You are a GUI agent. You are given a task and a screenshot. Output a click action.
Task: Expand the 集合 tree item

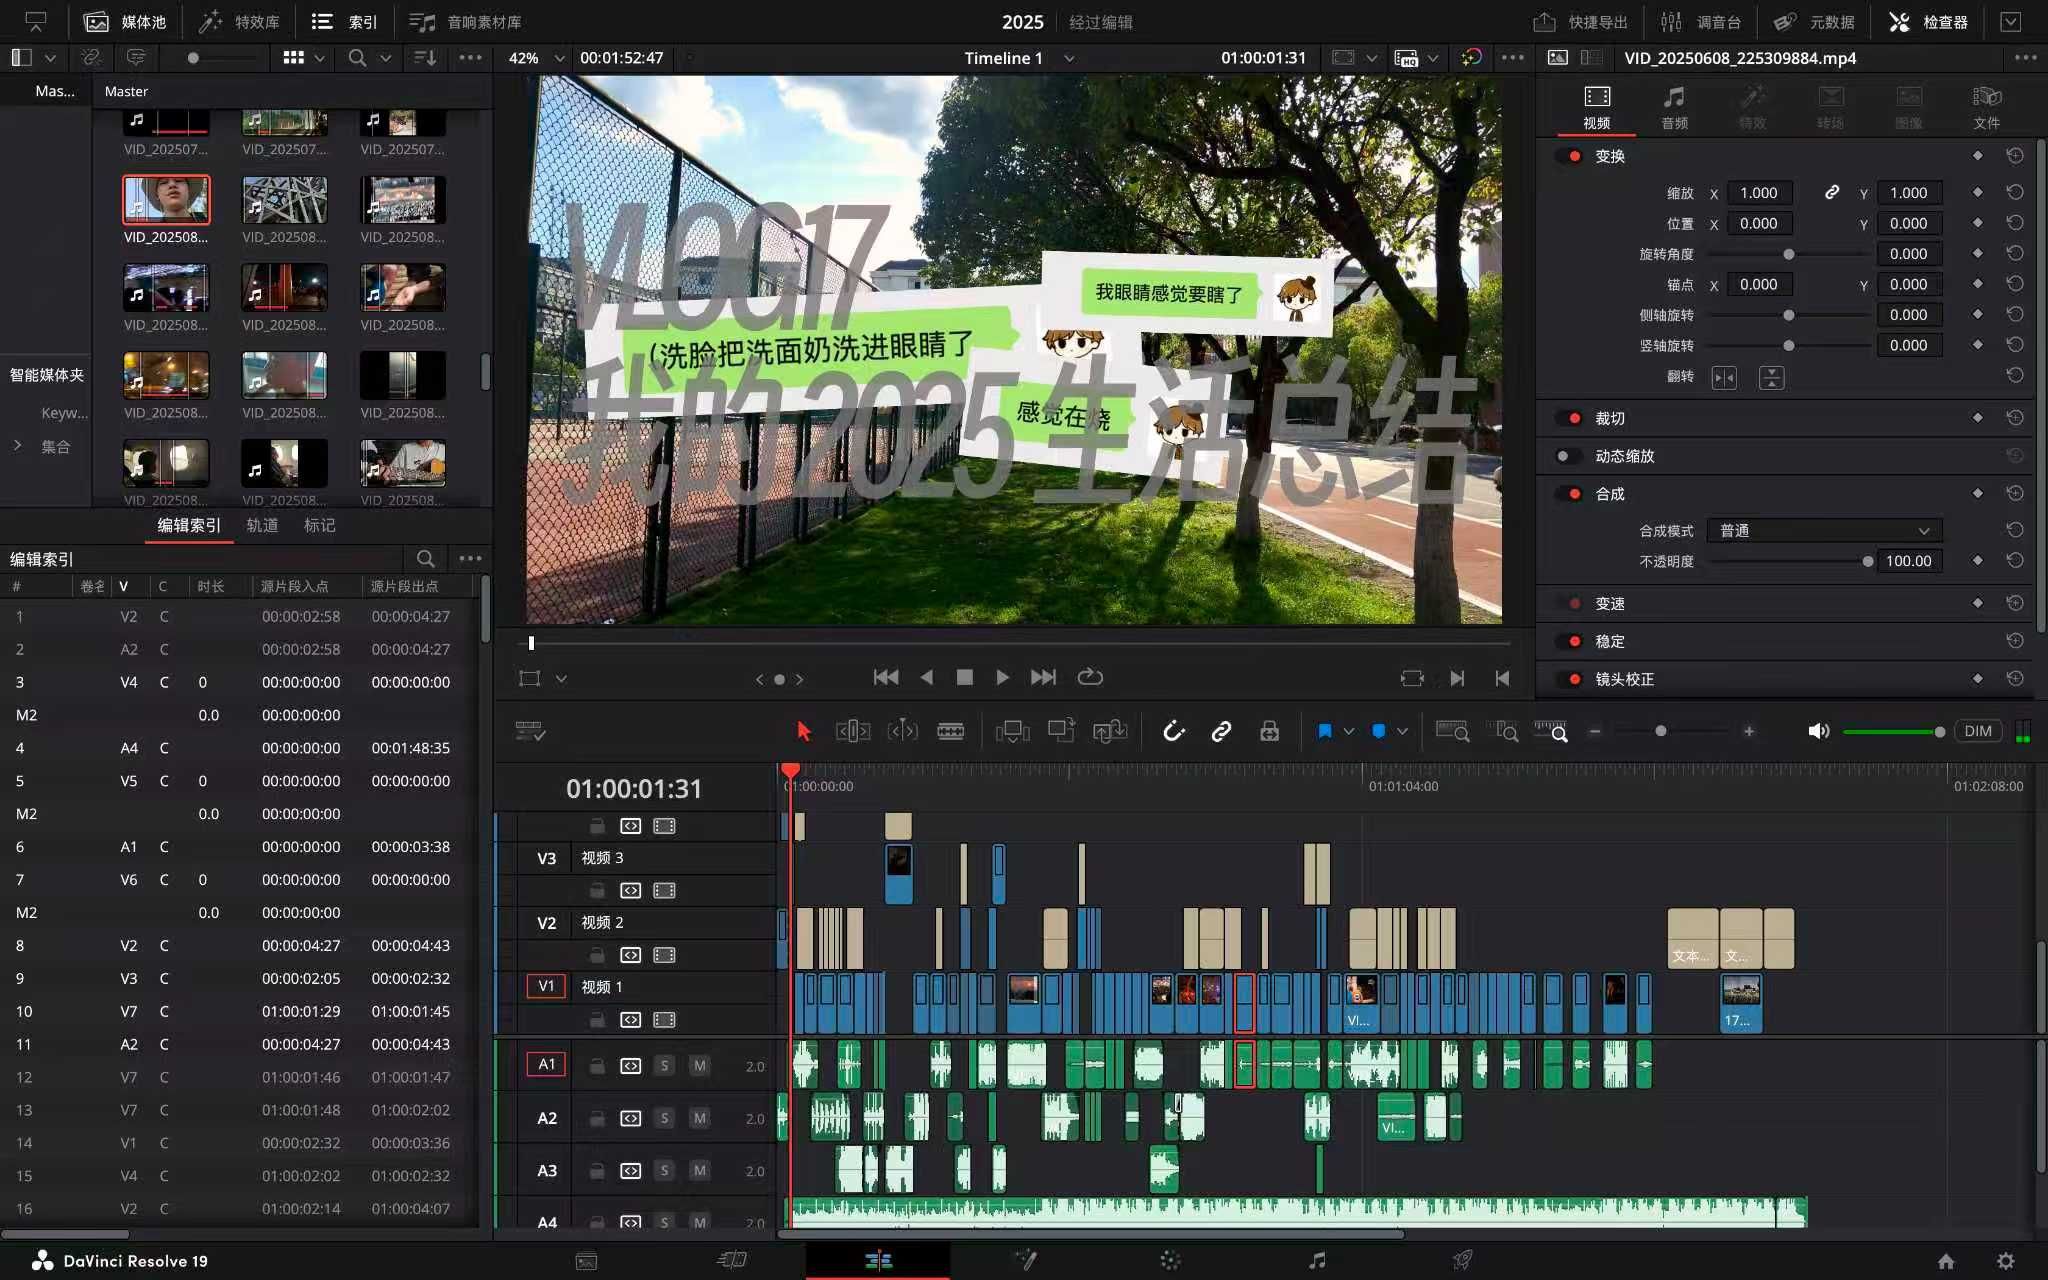[x=18, y=446]
